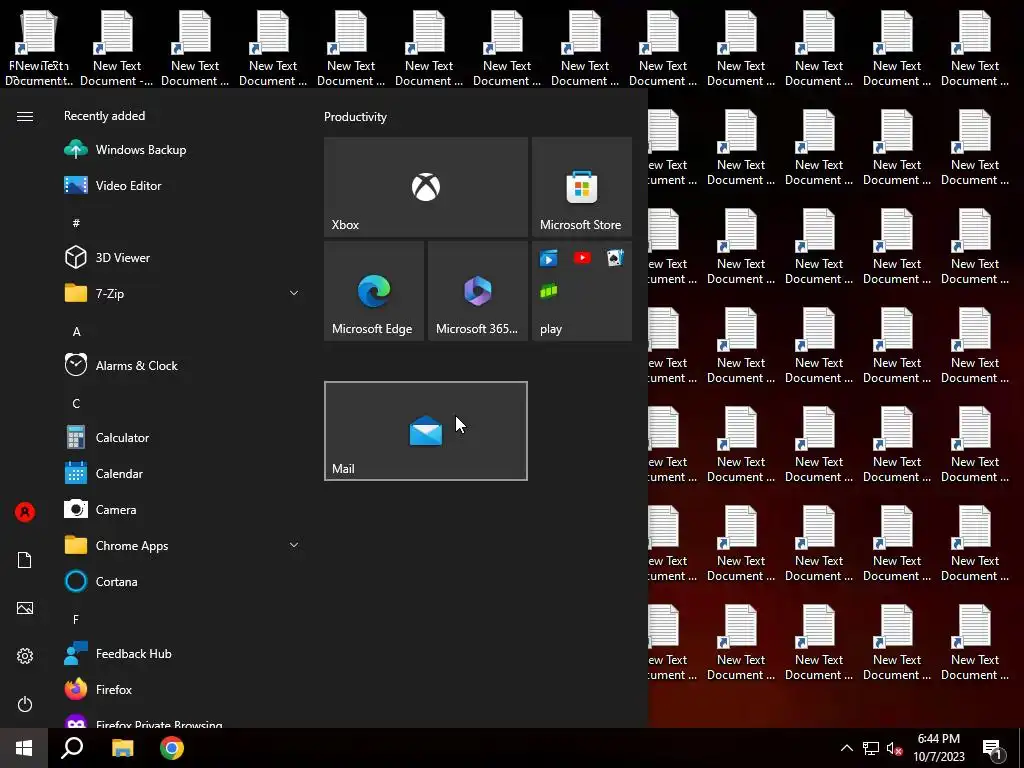This screenshot has height=768, width=1024.
Task: Open Power options in Start sidebar
Action: pyautogui.click(x=25, y=704)
